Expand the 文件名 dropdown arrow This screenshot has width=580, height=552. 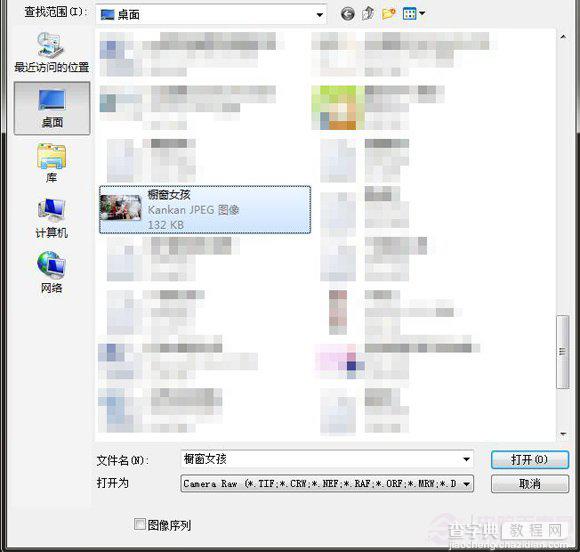point(466,460)
